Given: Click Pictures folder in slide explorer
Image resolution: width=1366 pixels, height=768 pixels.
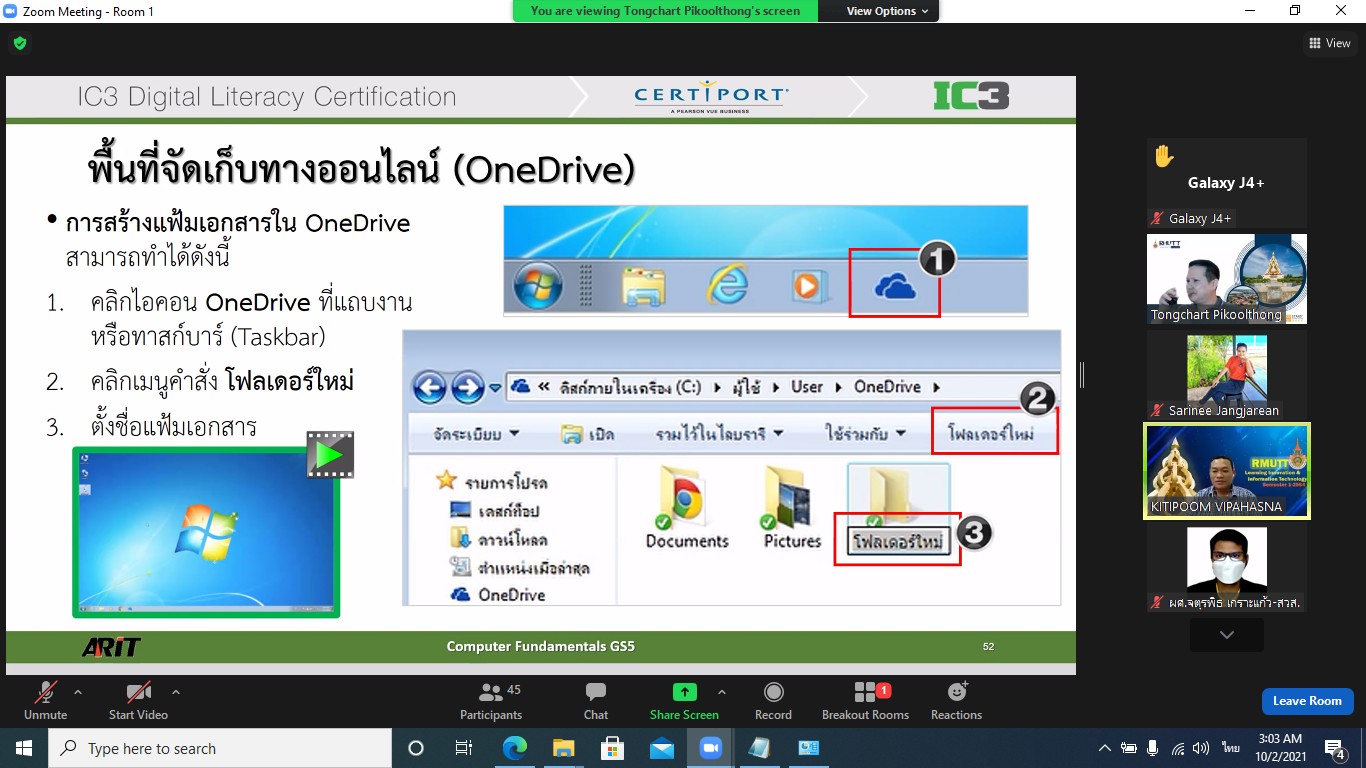Looking at the screenshot, I should click(791, 509).
